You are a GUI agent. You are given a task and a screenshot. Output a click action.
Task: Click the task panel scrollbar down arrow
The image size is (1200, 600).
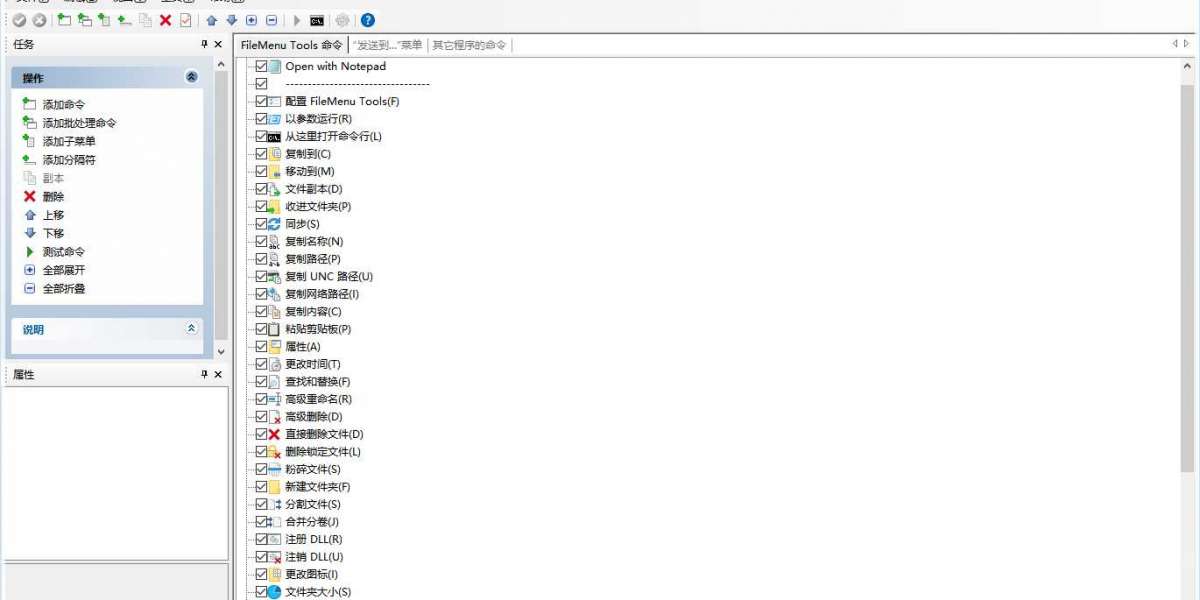click(221, 351)
